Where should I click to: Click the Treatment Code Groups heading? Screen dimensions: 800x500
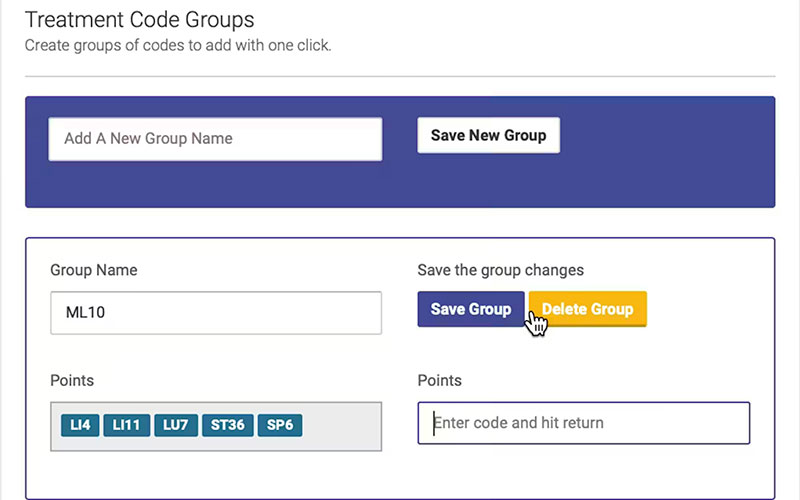pos(139,20)
